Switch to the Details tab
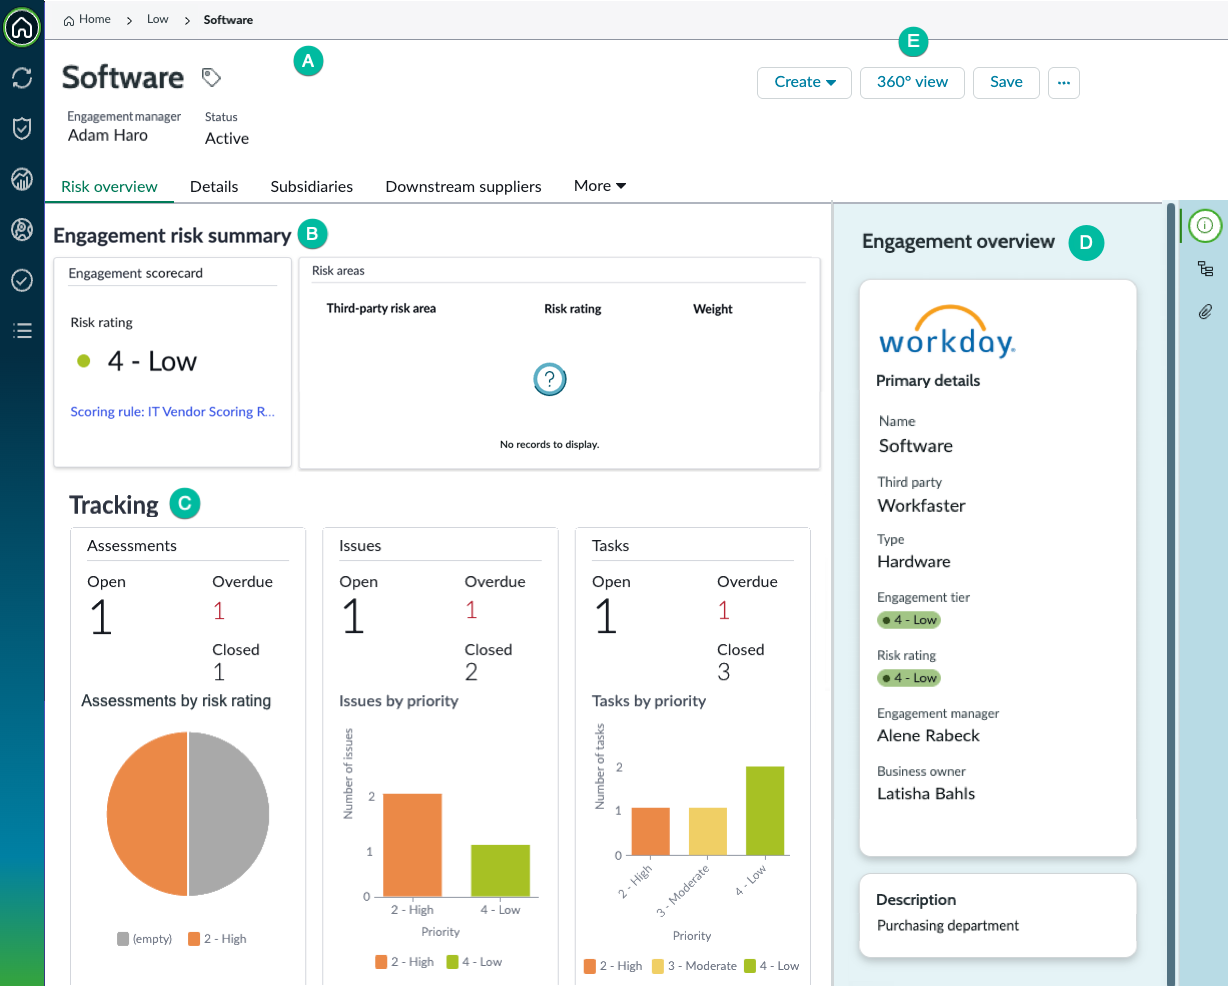 (214, 186)
